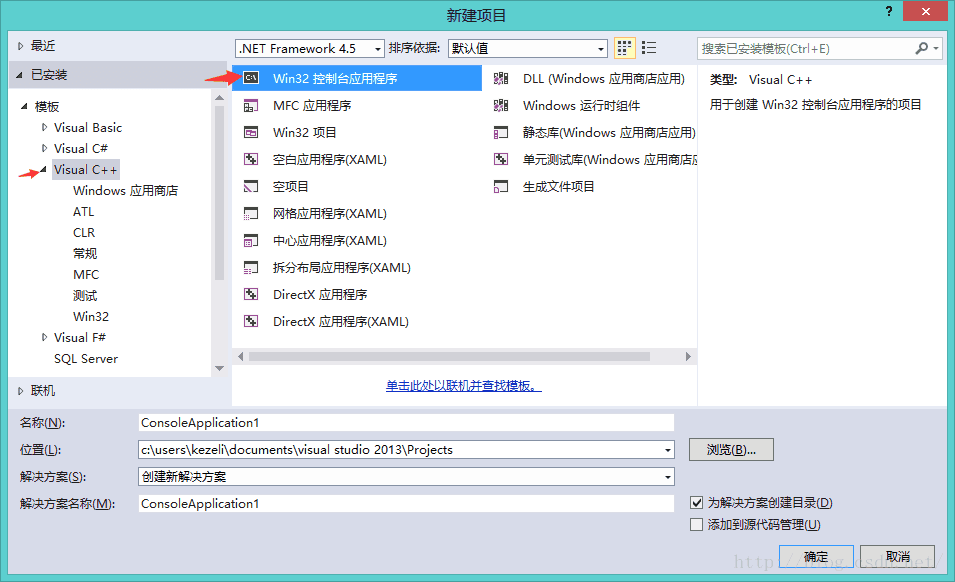Image resolution: width=955 pixels, height=582 pixels.
Task: Select the ATL category
Action: tap(83, 212)
